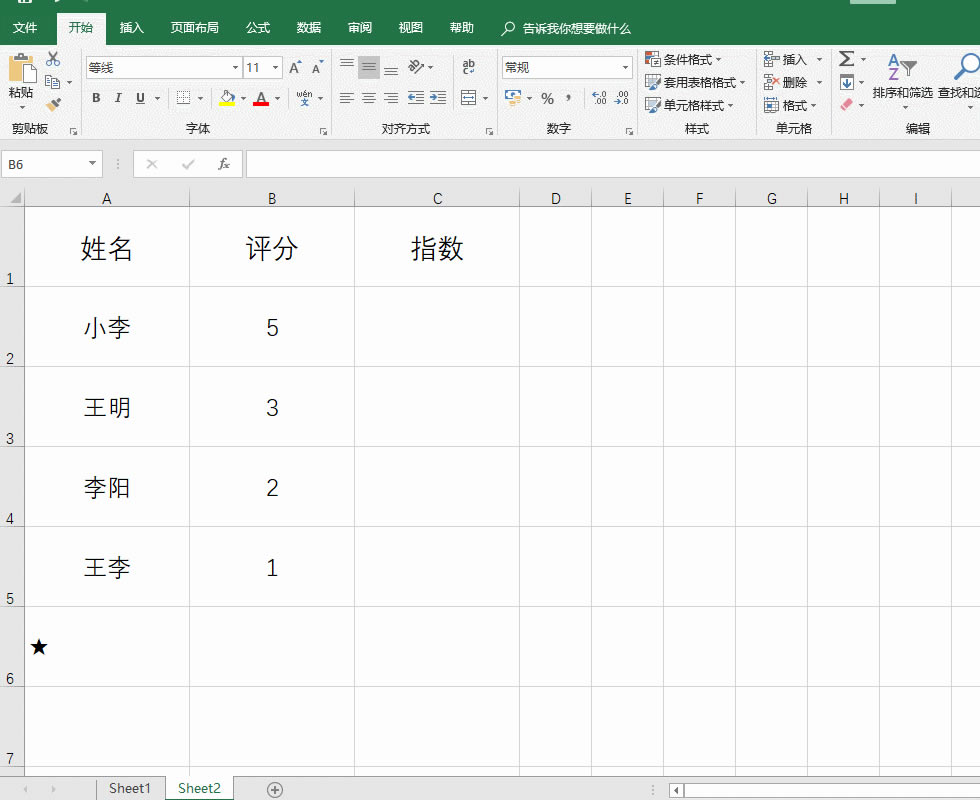The height and width of the screenshot is (800, 980).
Task: Increase font size with the larger A icon
Action: 295,67
